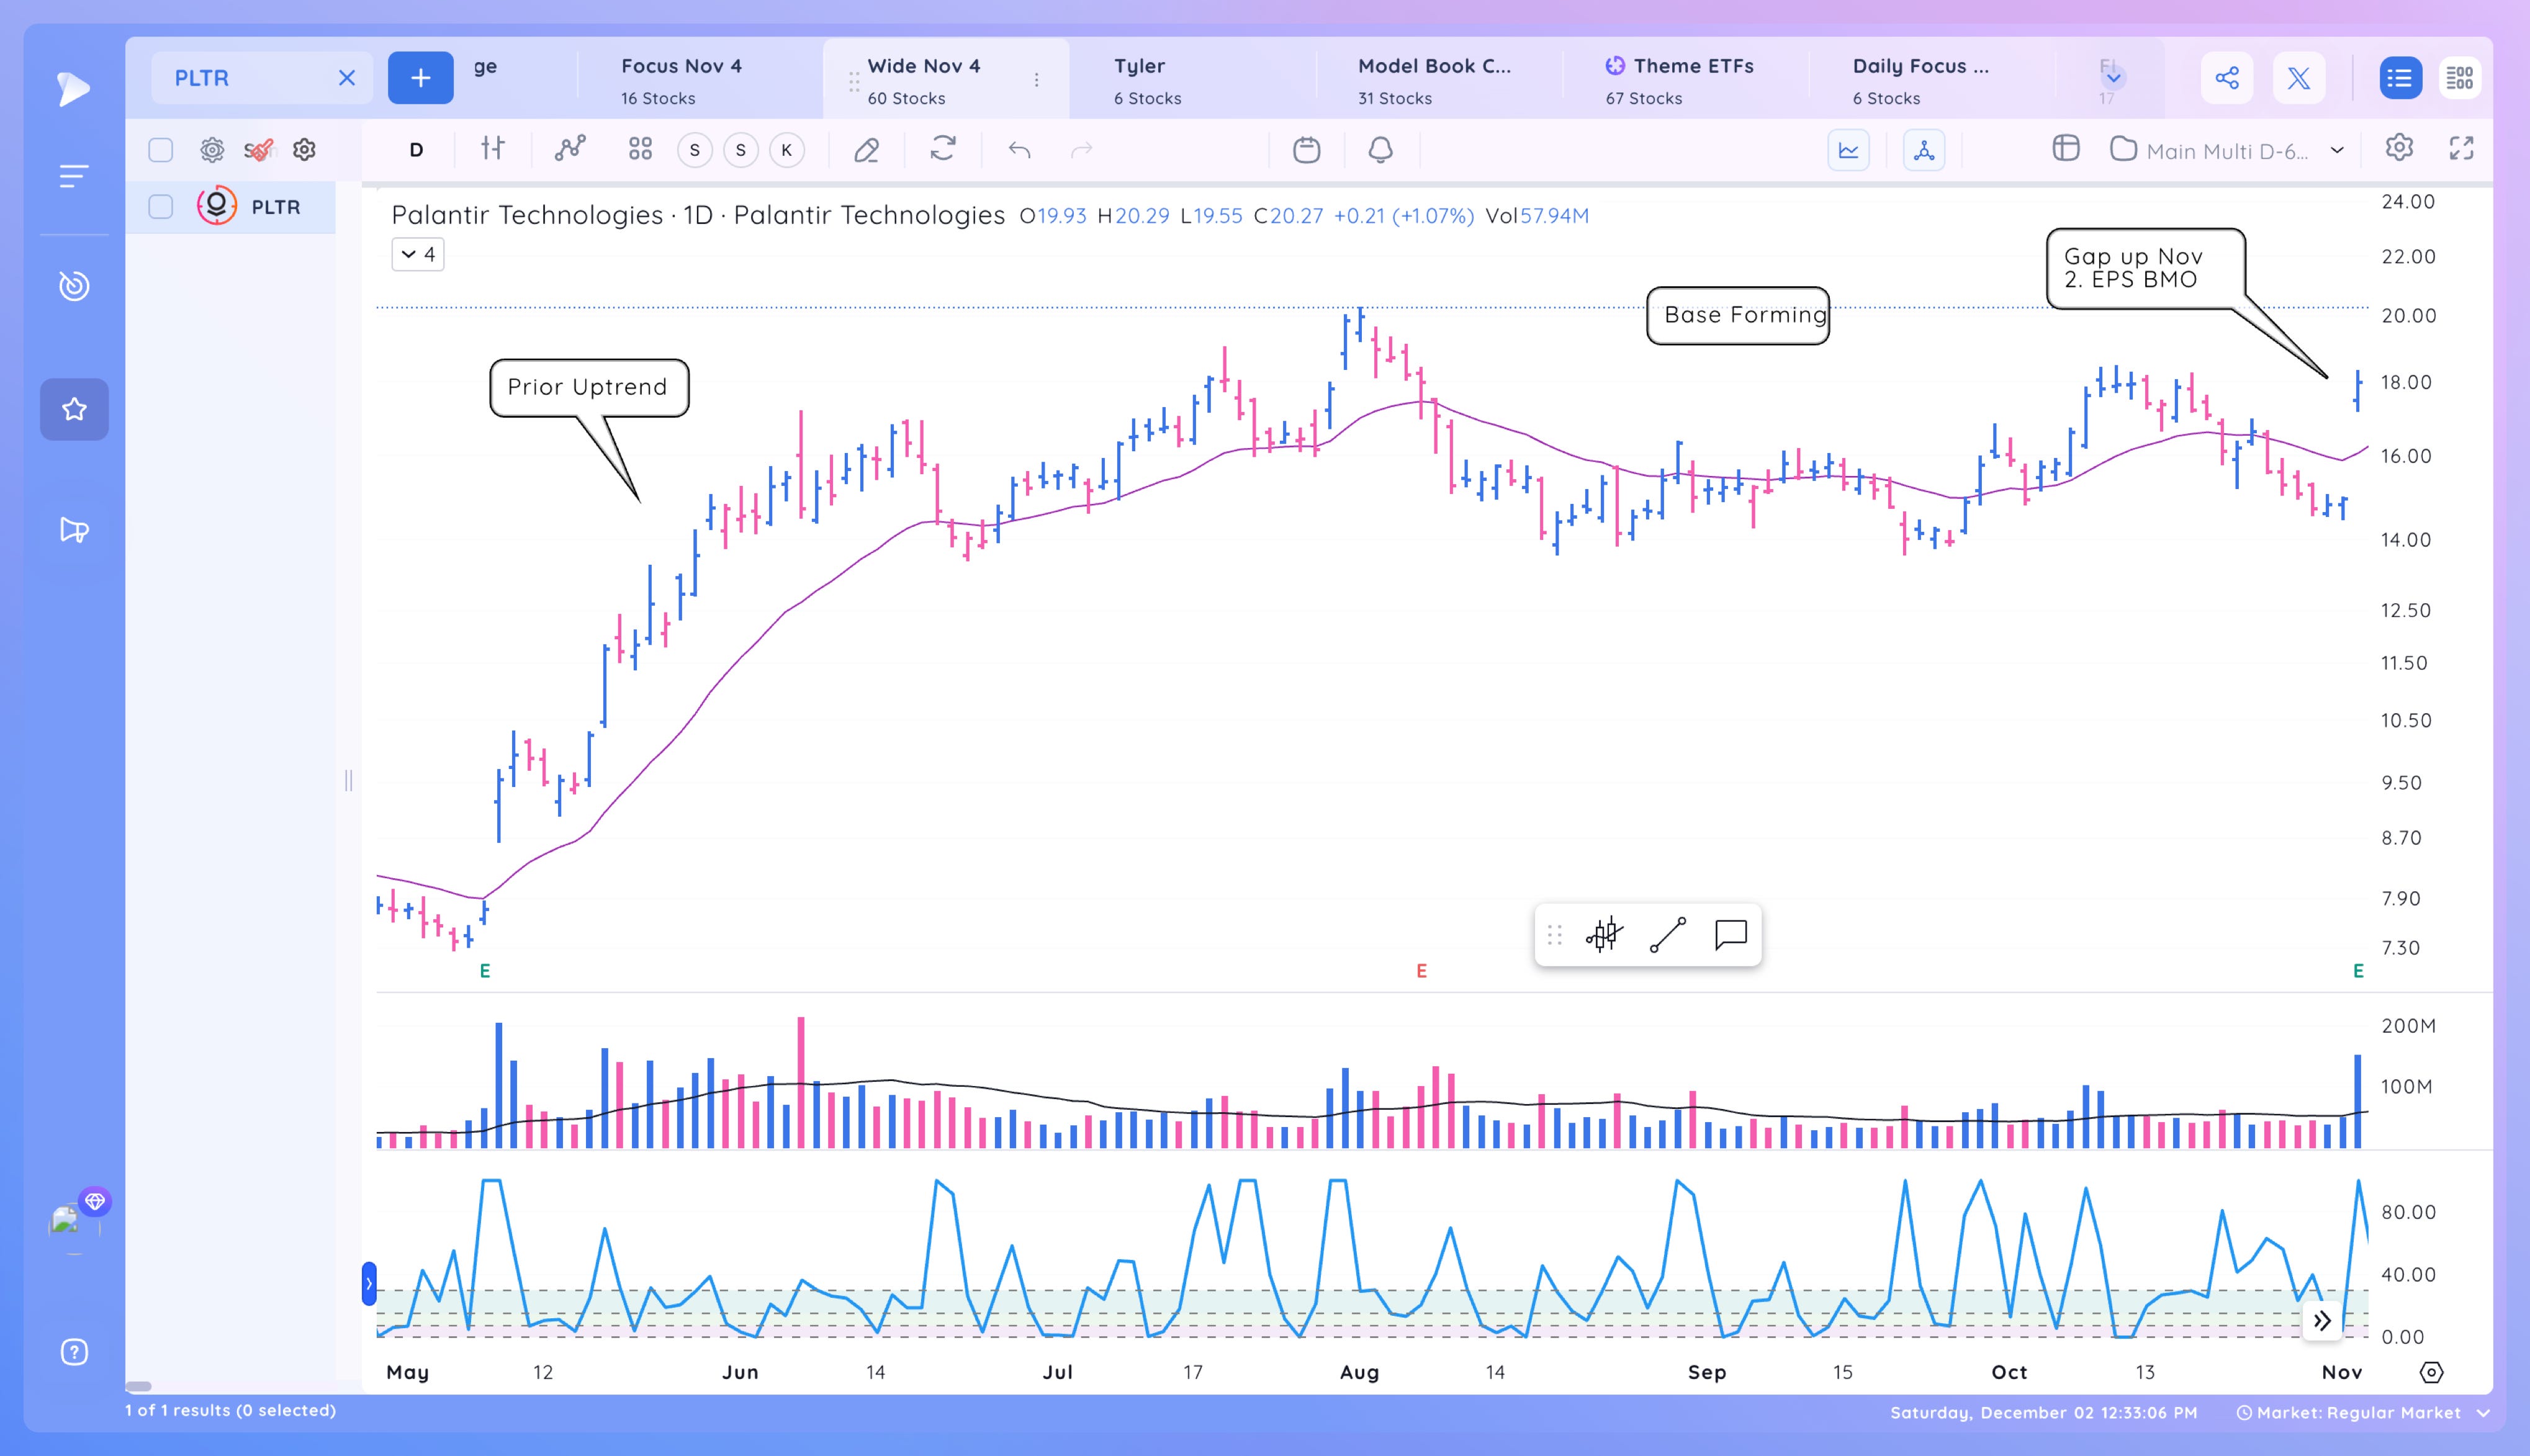Open the sidebar hamburger menu lines icon
This screenshot has height=1456, width=2530.
coord(73,177)
